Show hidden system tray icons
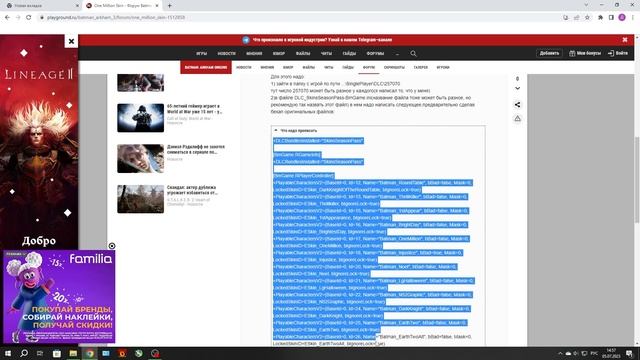The image size is (640, 360). click(x=560, y=353)
